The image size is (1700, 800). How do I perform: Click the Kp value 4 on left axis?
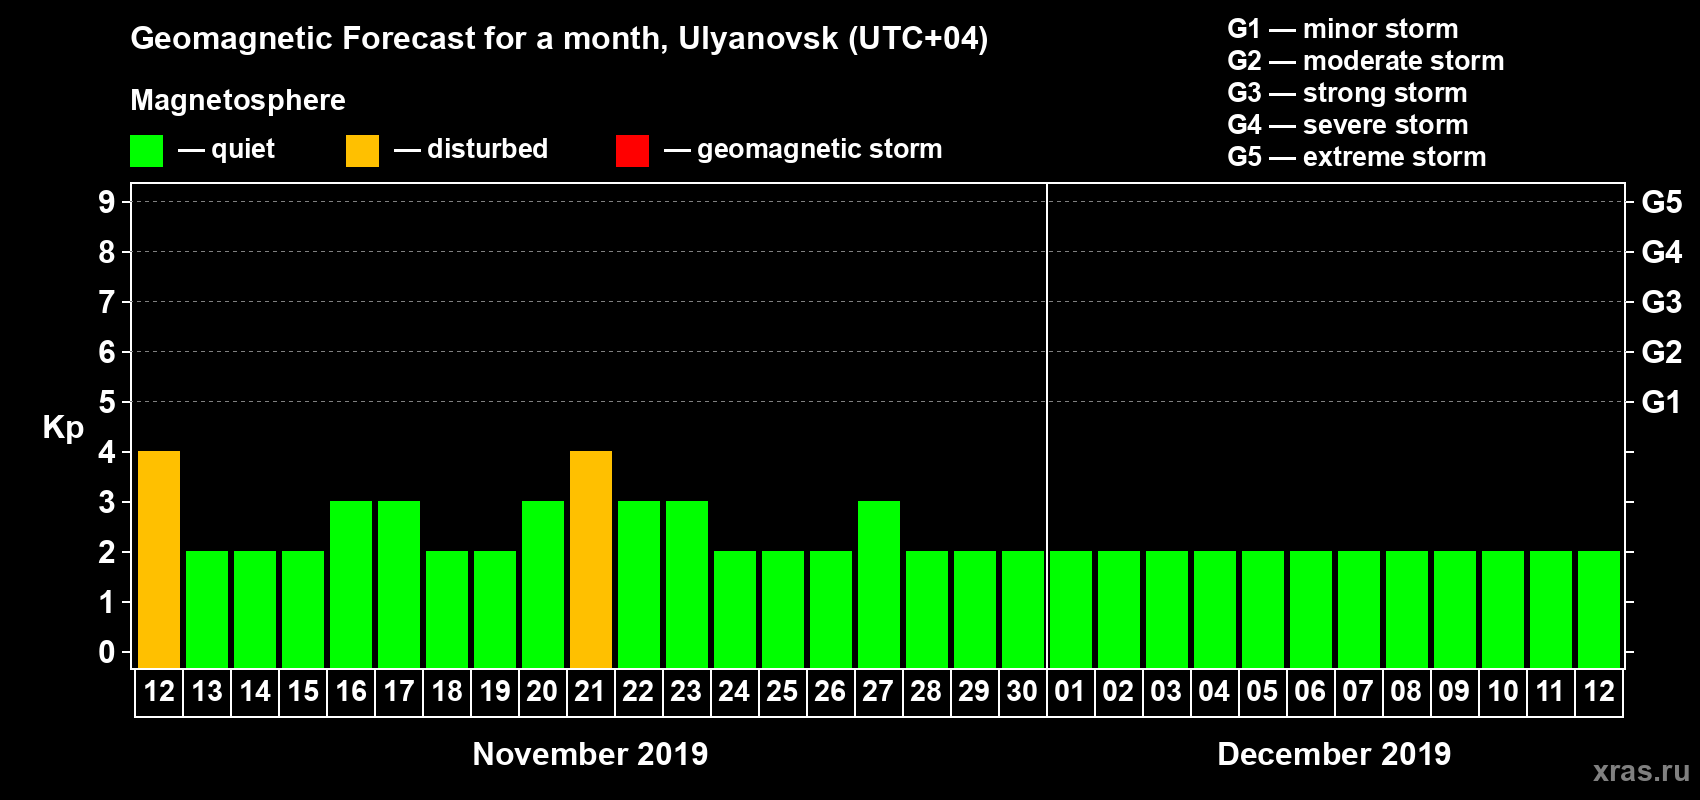[x=107, y=452]
